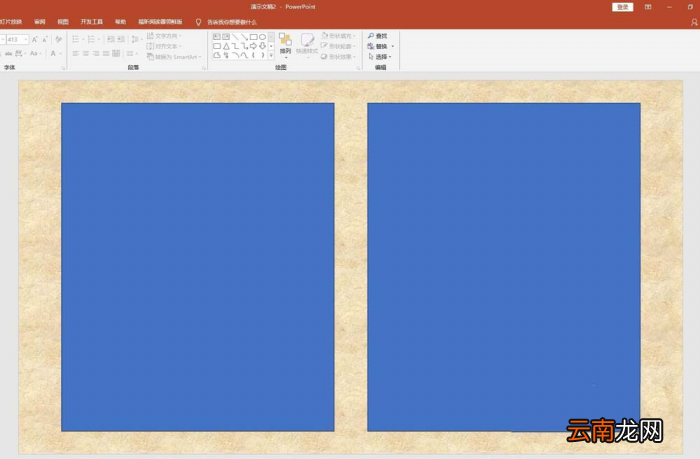
Task: Select the left blue rectangle on slide
Action: pyautogui.click(x=198, y=267)
